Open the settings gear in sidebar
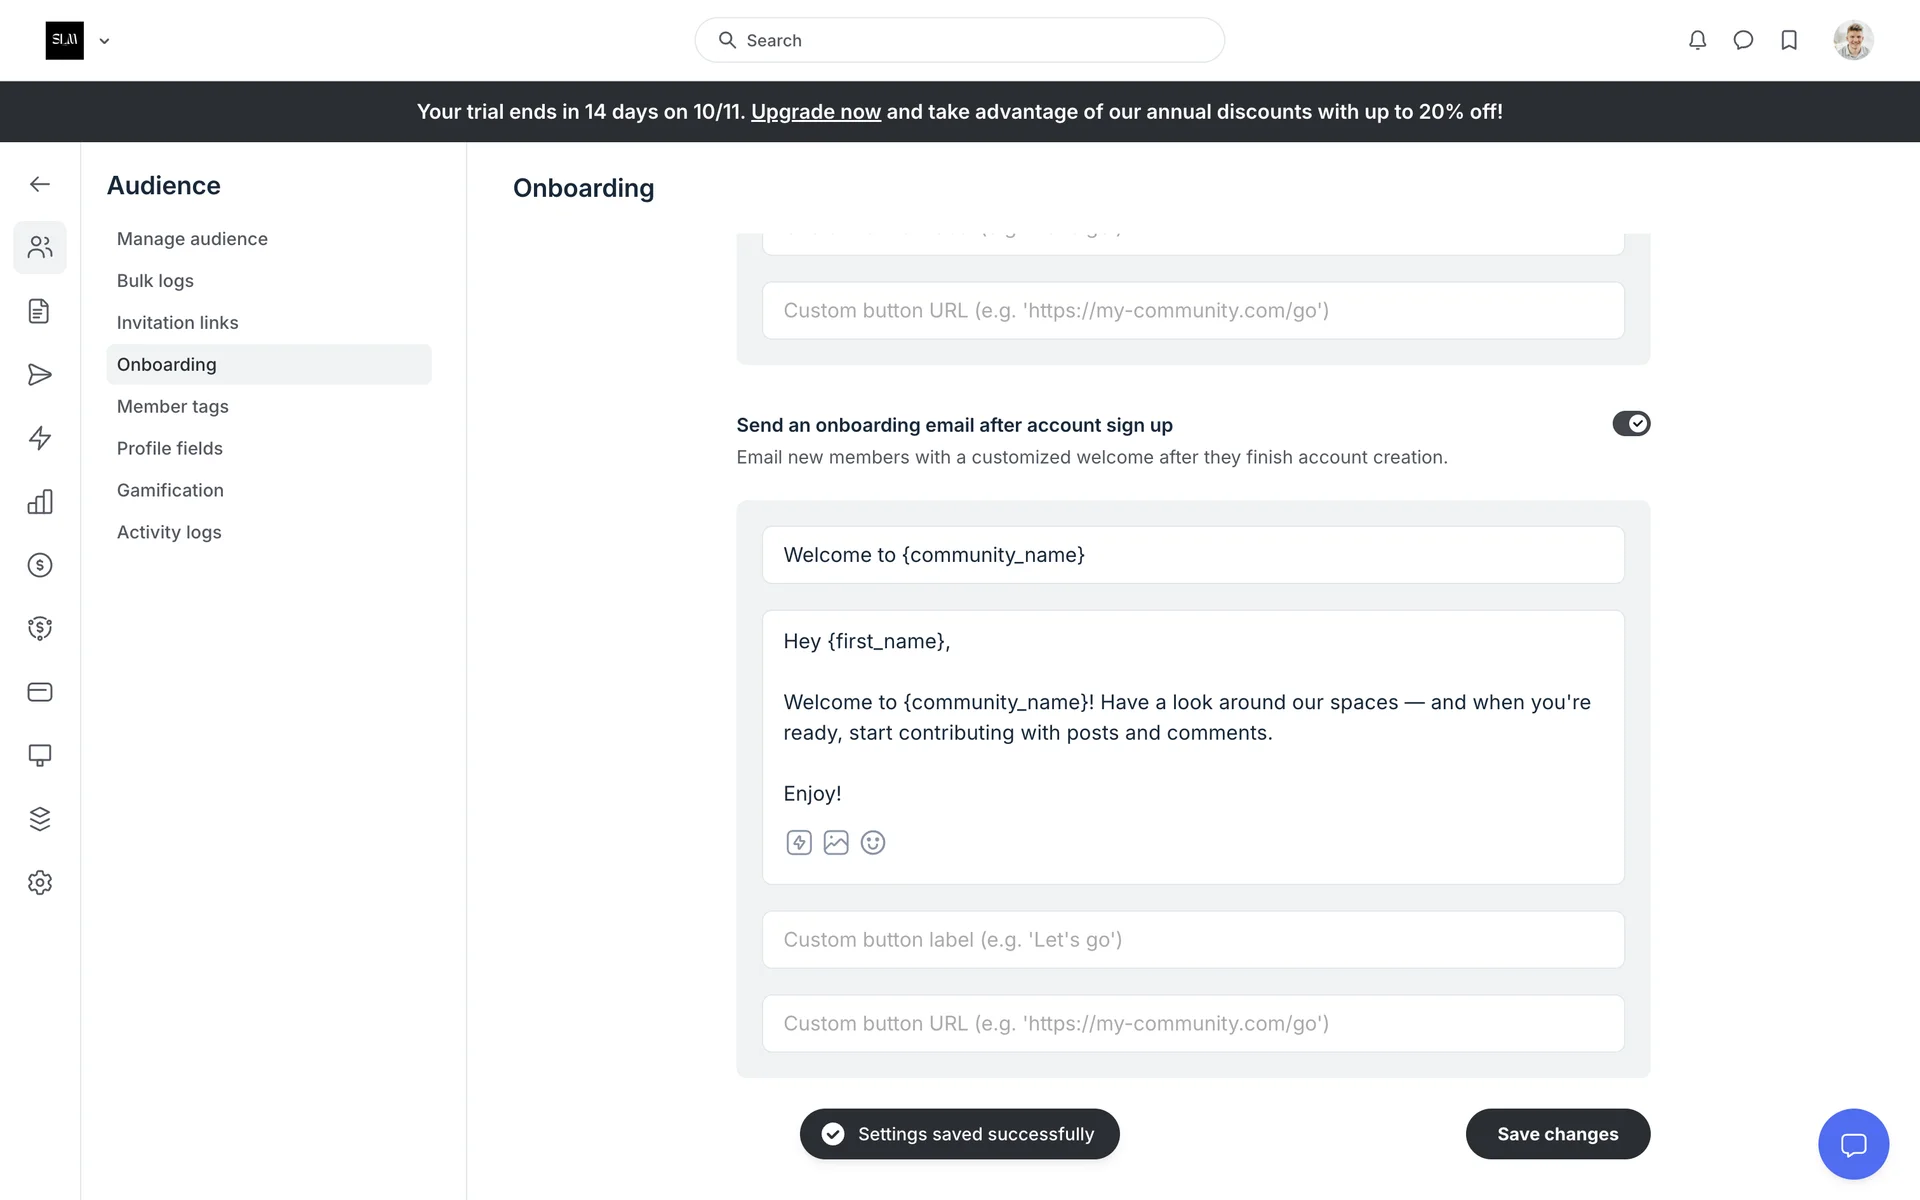The height and width of the screenshot is (1200, 1920). (x=40, y=882)
